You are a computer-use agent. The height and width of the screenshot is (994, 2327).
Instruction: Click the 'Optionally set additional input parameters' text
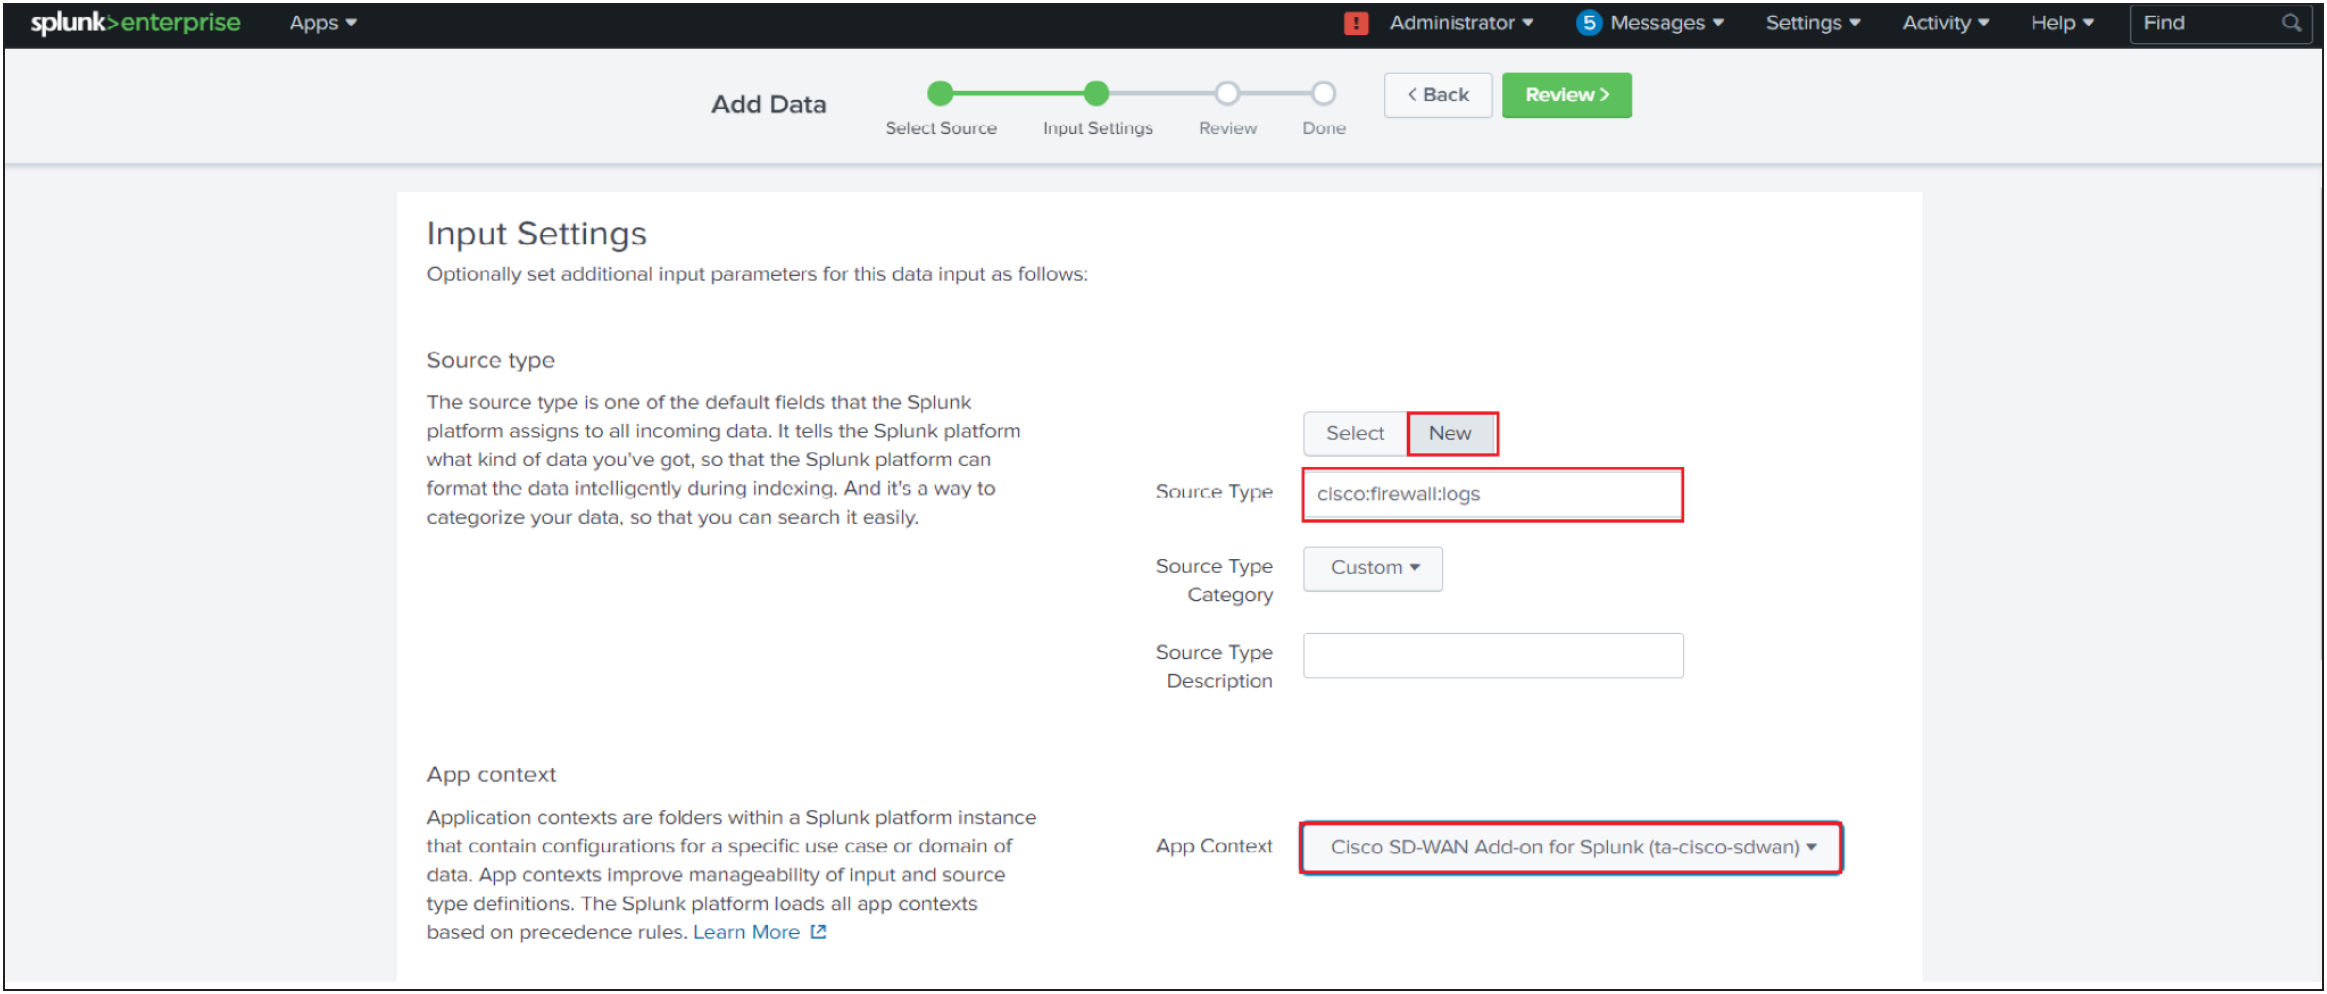pos(757,274)
